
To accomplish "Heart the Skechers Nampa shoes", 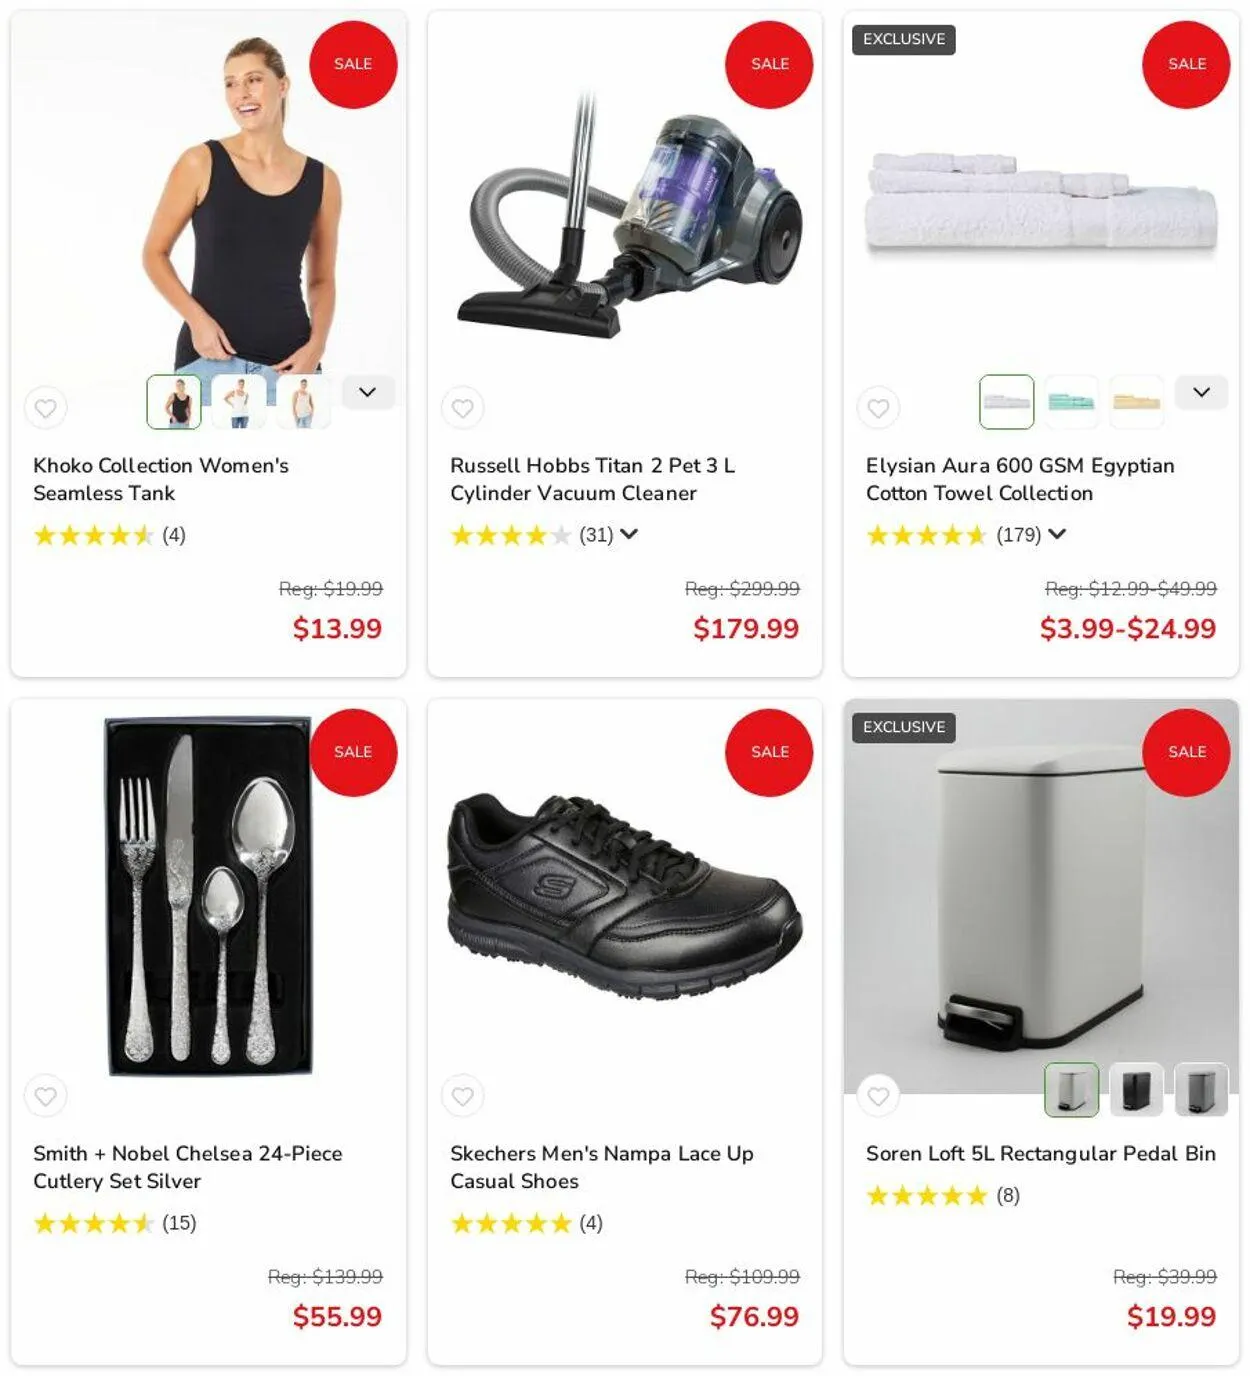I will coord(462,1096).
